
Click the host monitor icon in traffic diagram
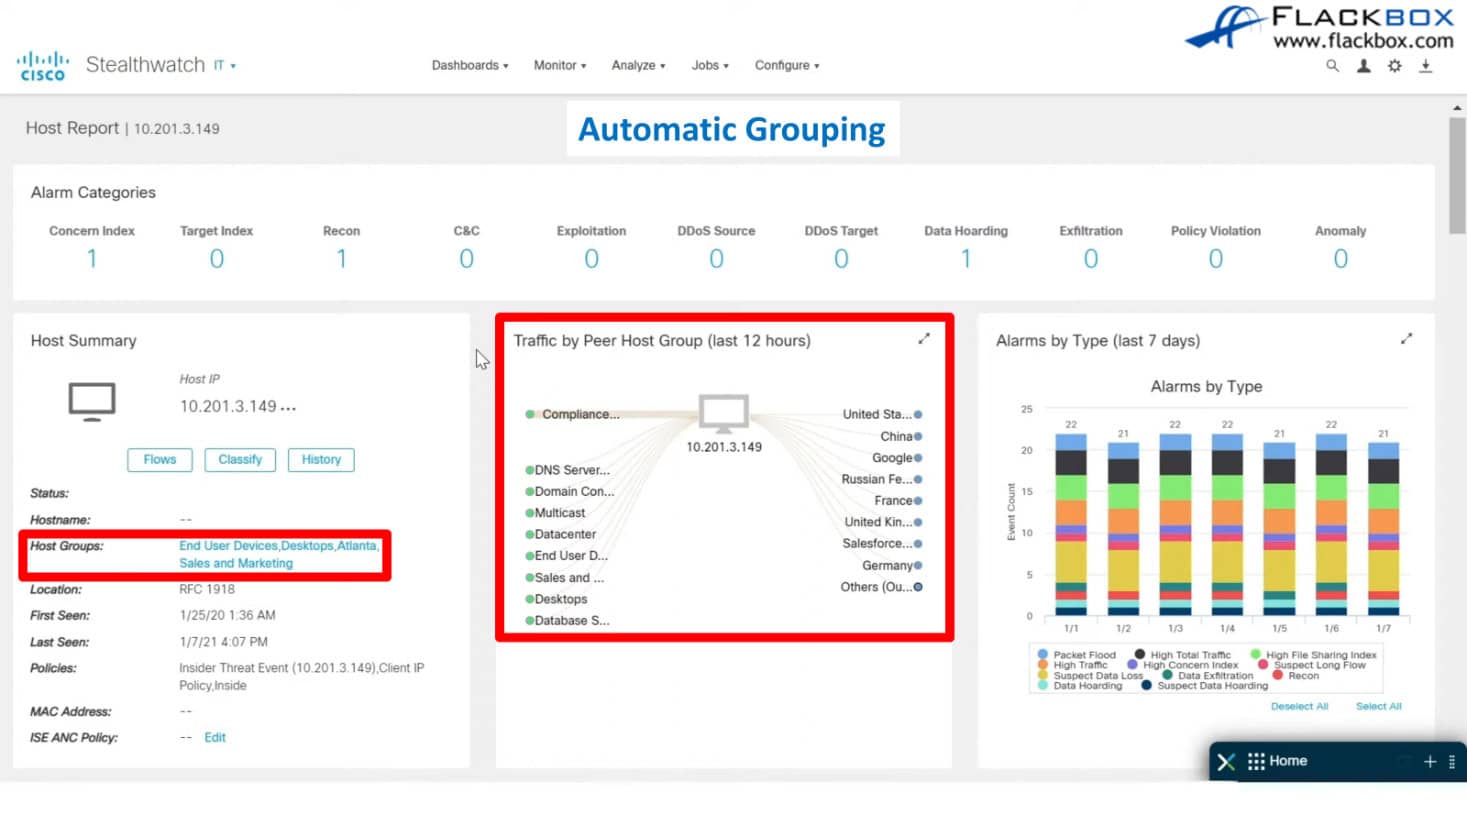point(723,413)
